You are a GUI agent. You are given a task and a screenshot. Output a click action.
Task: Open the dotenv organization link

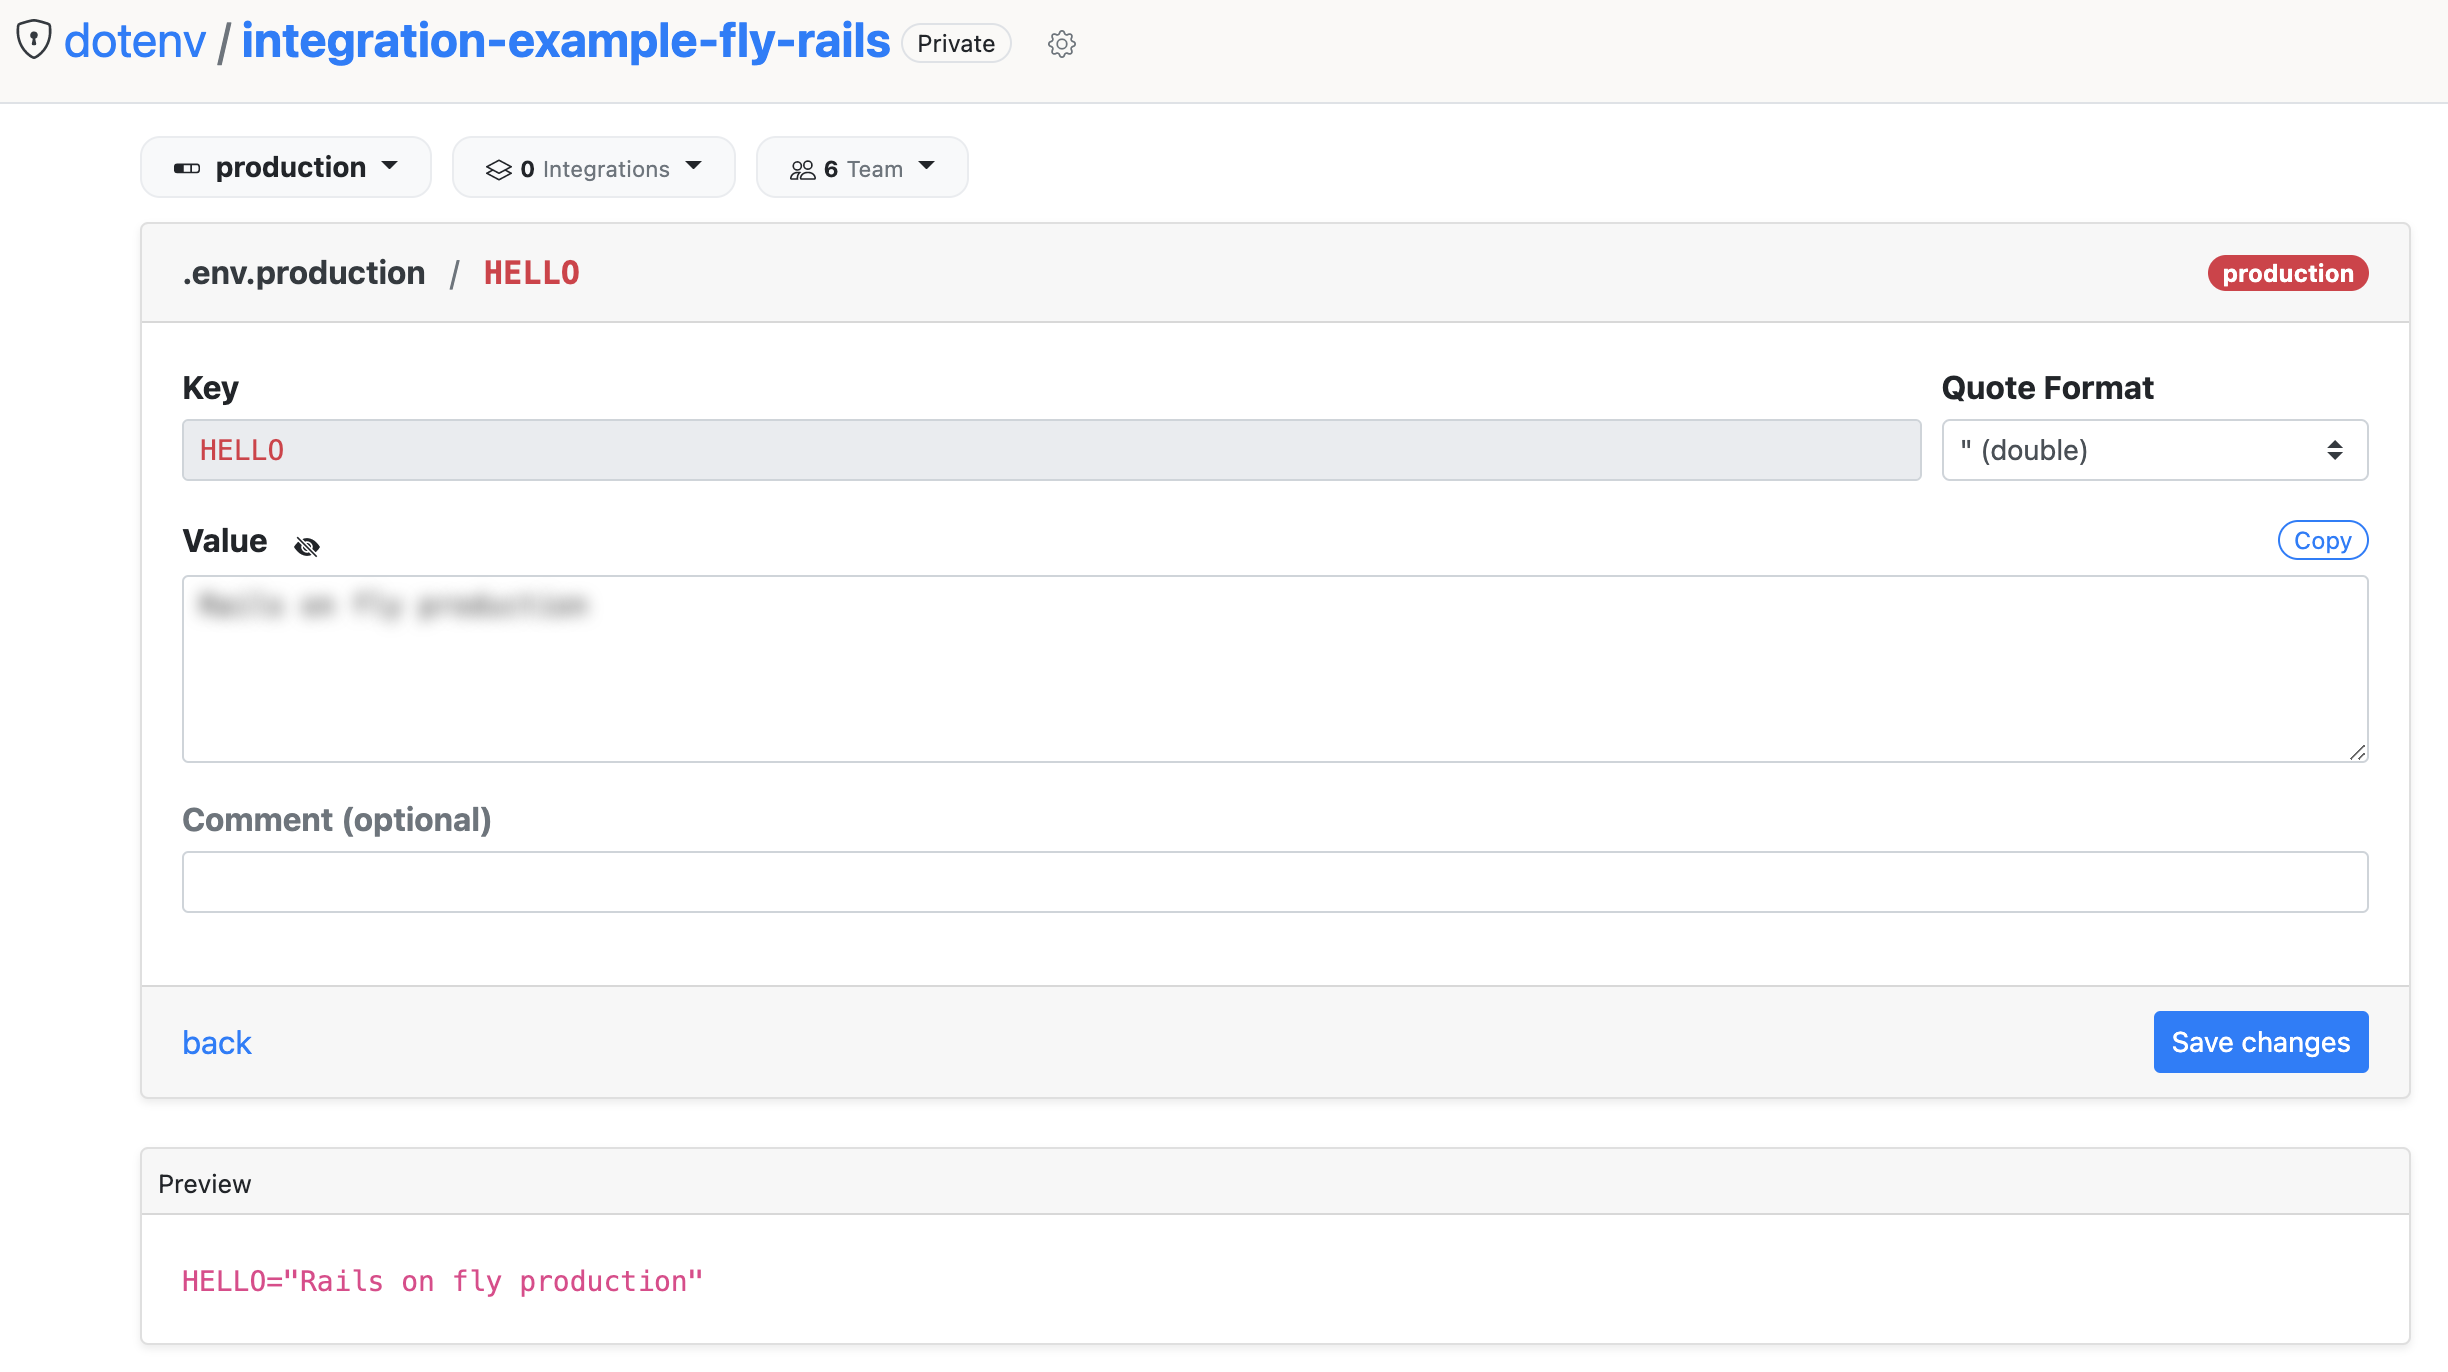click(135, 41)
